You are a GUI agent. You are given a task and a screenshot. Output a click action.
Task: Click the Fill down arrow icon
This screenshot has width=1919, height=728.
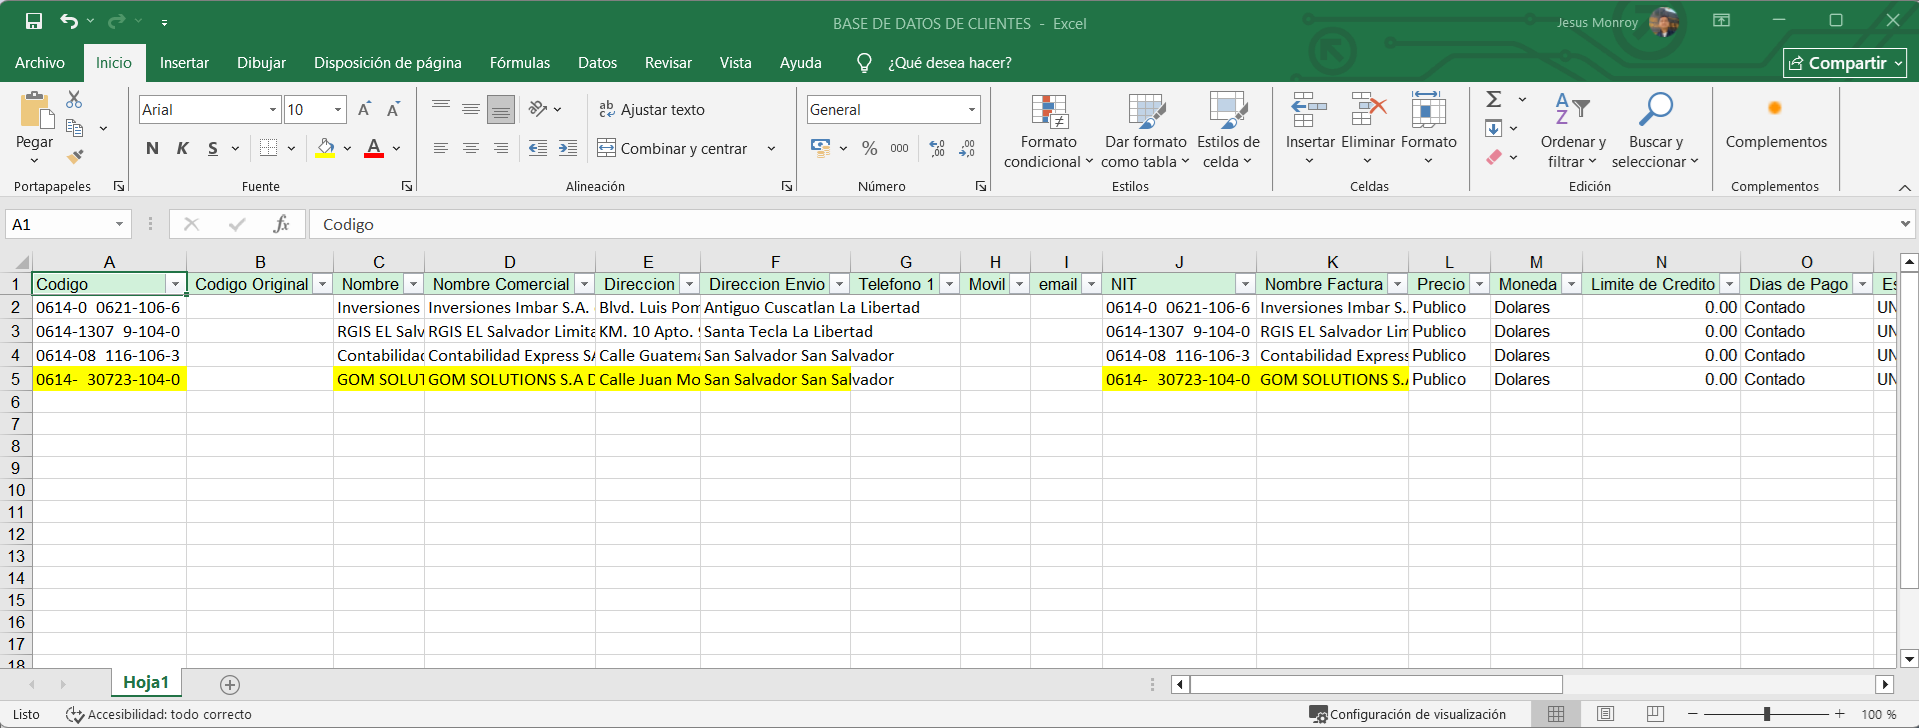tap(1493, 128)
